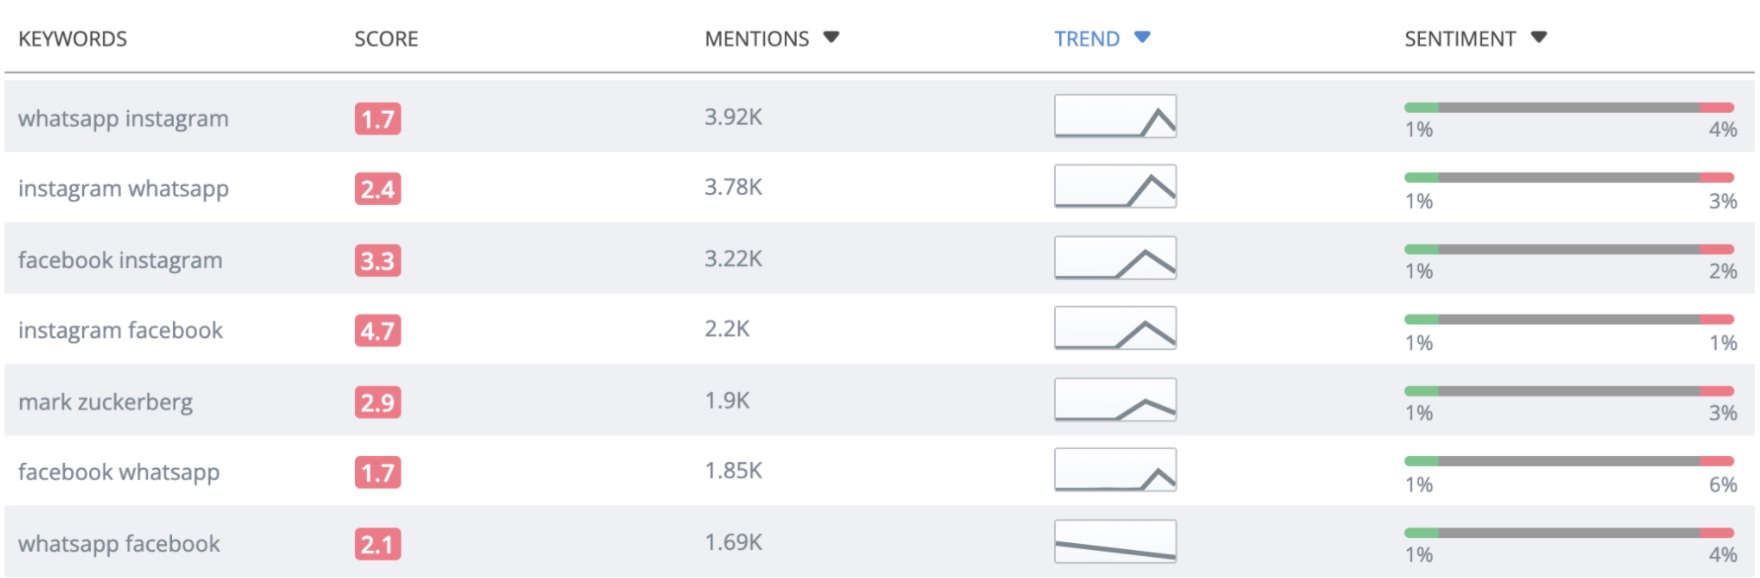Viewport: 1760px width, 578px height.
Task: Click the trend chart next to mark zuckerberg
Action: tap(1114, 401)
